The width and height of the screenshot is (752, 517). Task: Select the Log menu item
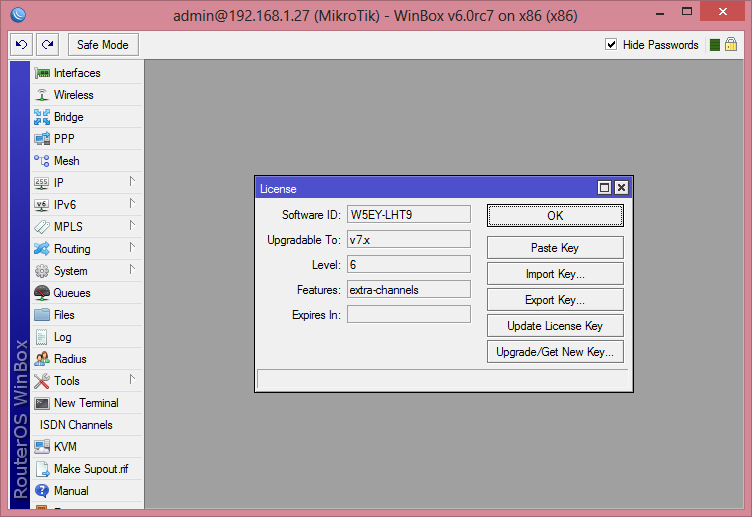(62, 337)
